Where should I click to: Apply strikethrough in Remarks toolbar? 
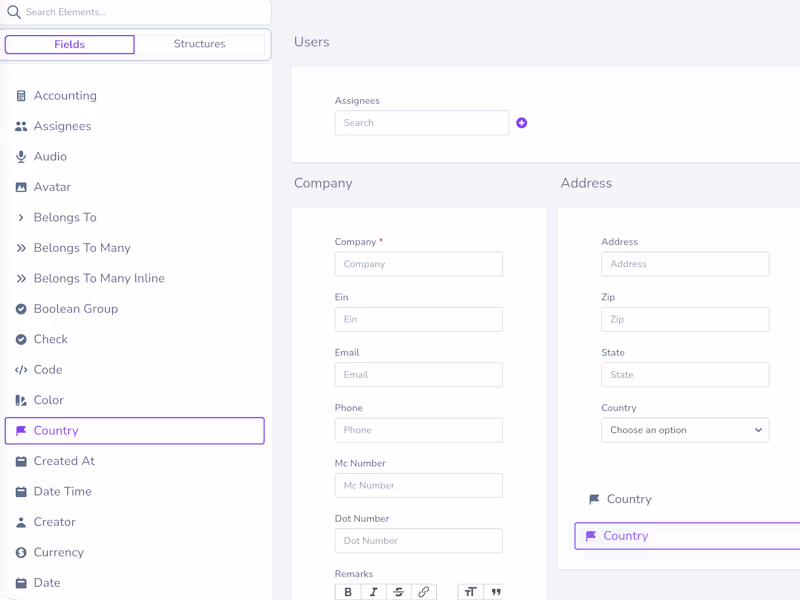(398, 592)
